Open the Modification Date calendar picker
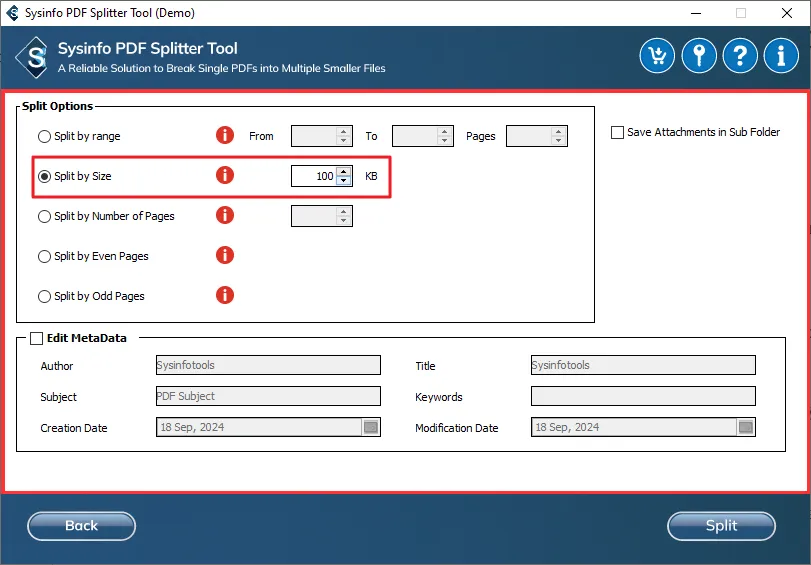 pos(745,427)
